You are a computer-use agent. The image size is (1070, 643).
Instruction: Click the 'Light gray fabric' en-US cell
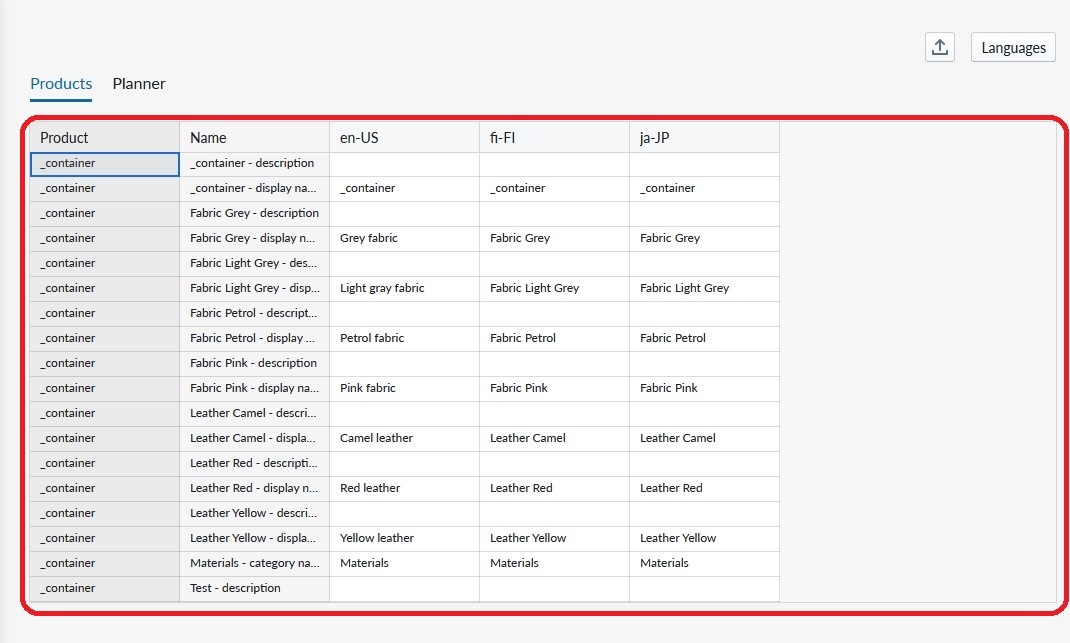point(405,289)
